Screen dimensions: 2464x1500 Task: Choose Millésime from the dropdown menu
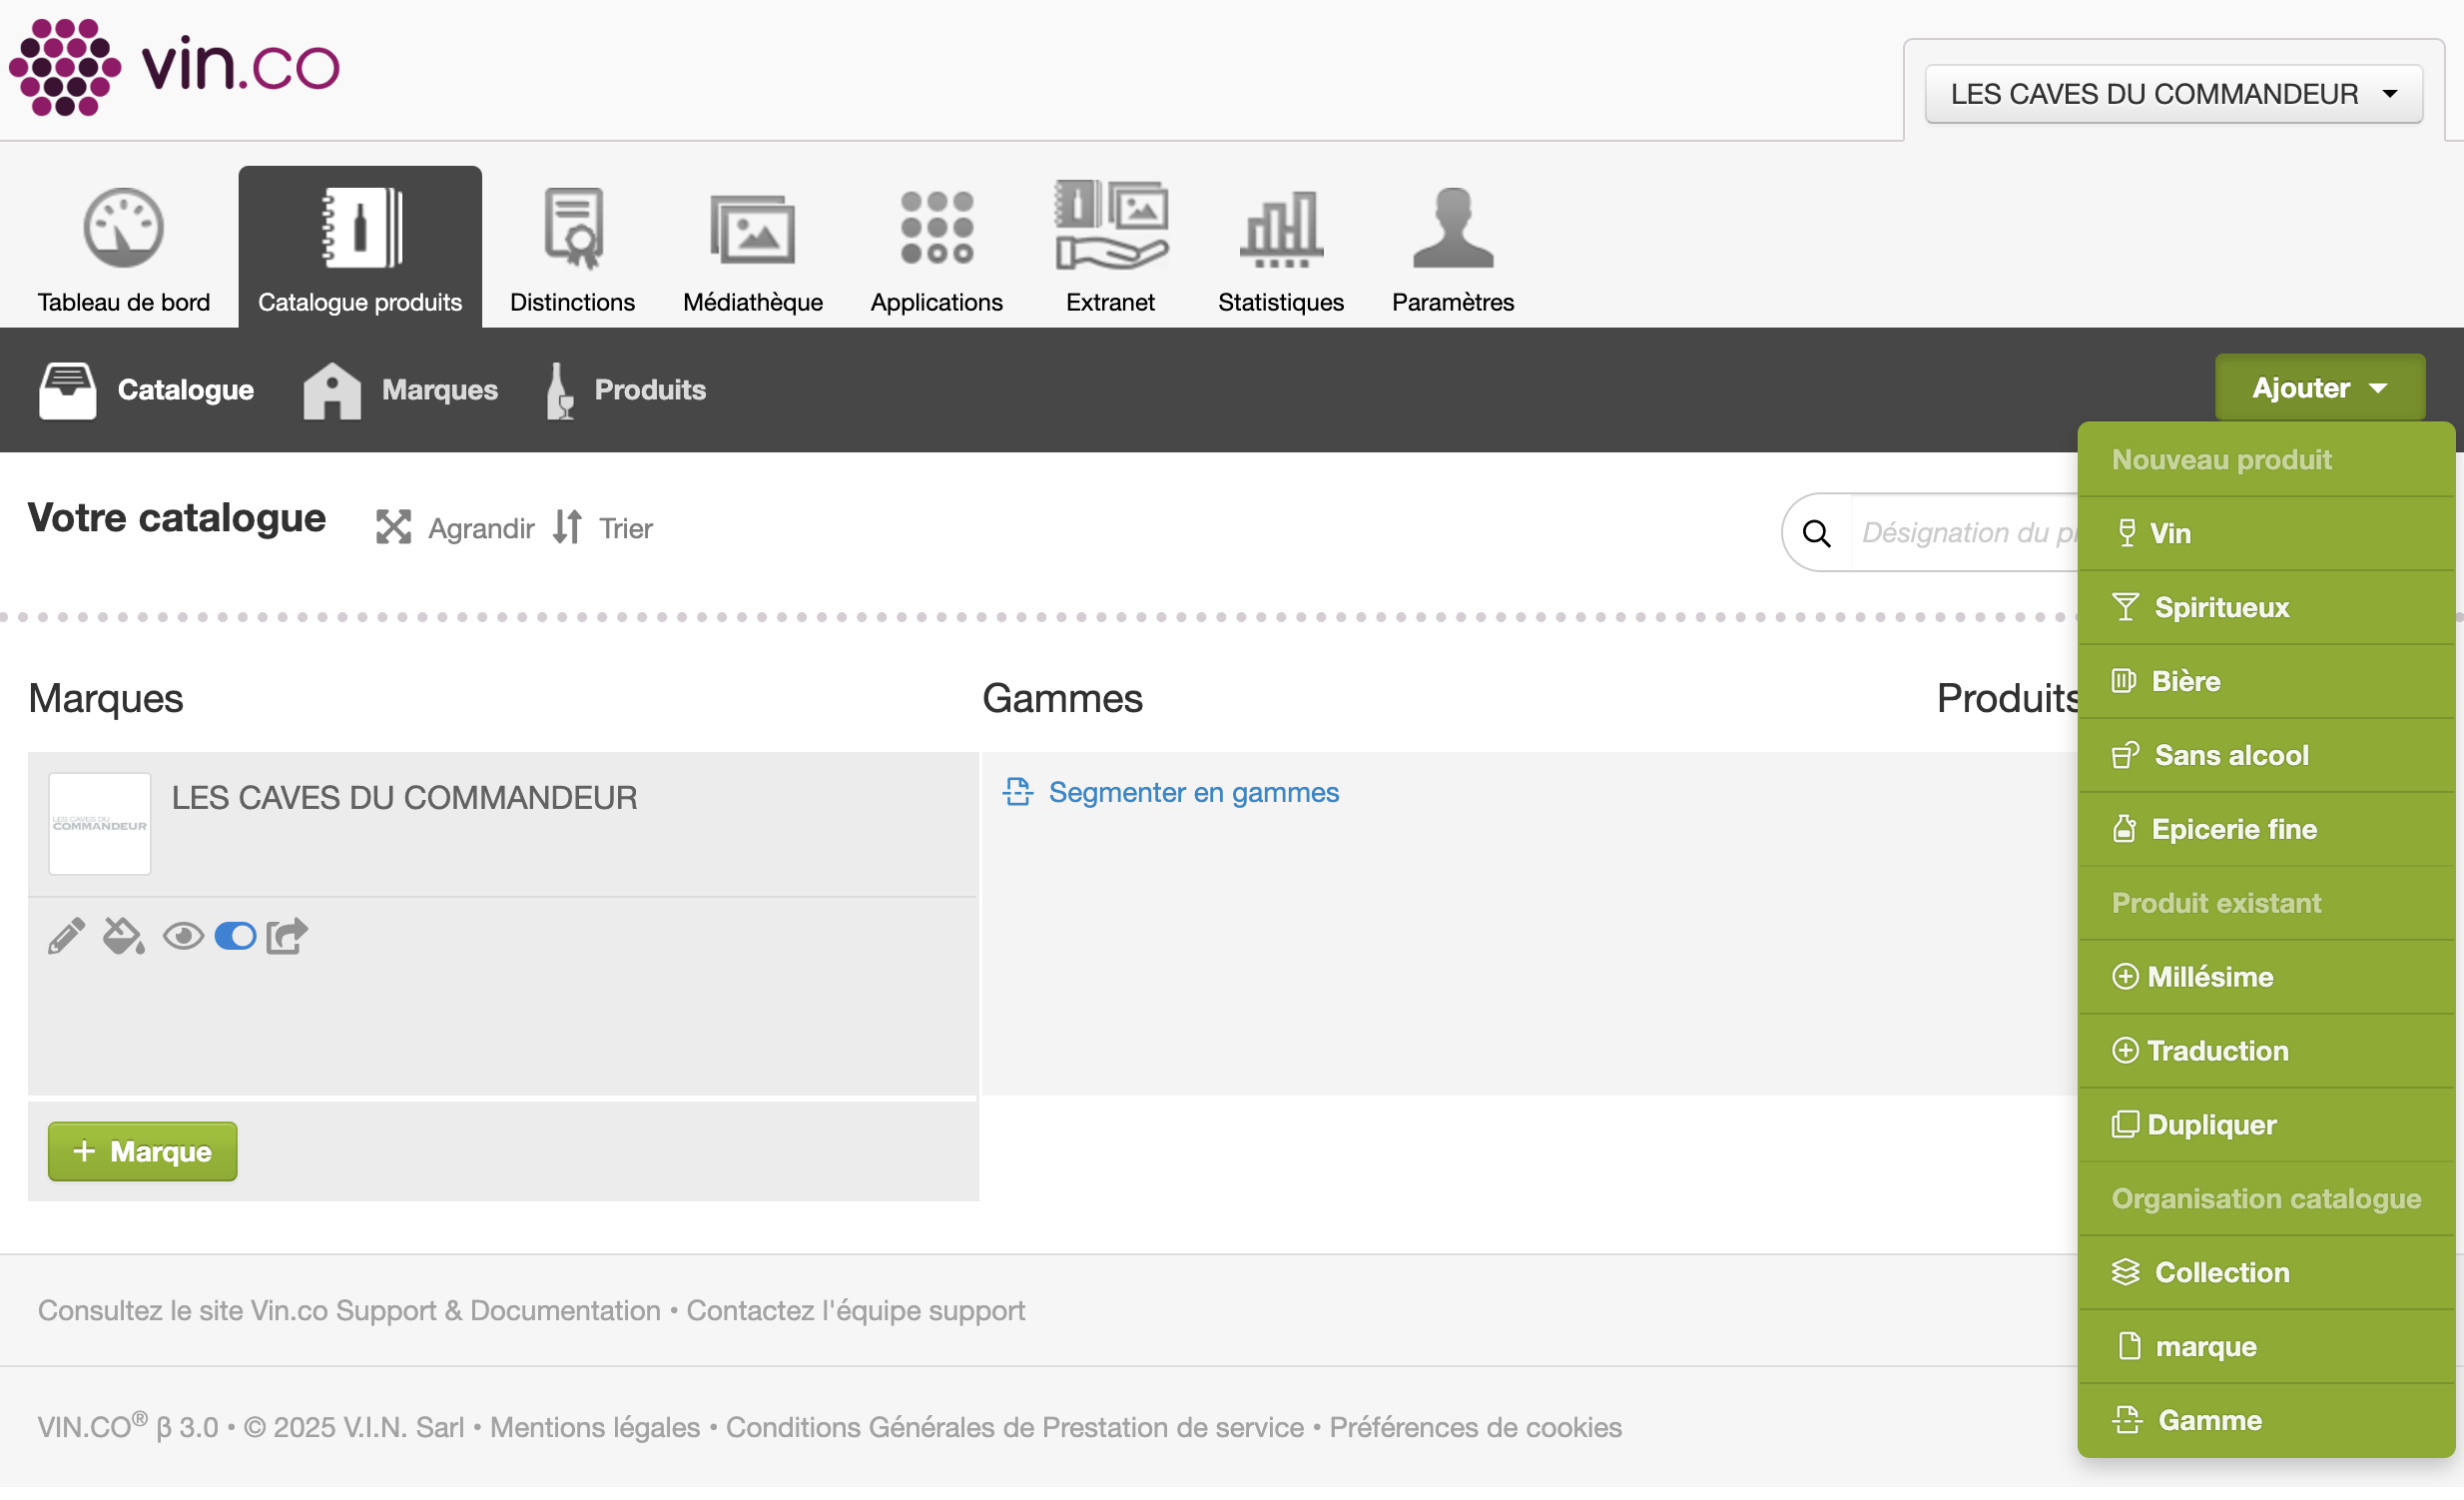pos(2209,978)
